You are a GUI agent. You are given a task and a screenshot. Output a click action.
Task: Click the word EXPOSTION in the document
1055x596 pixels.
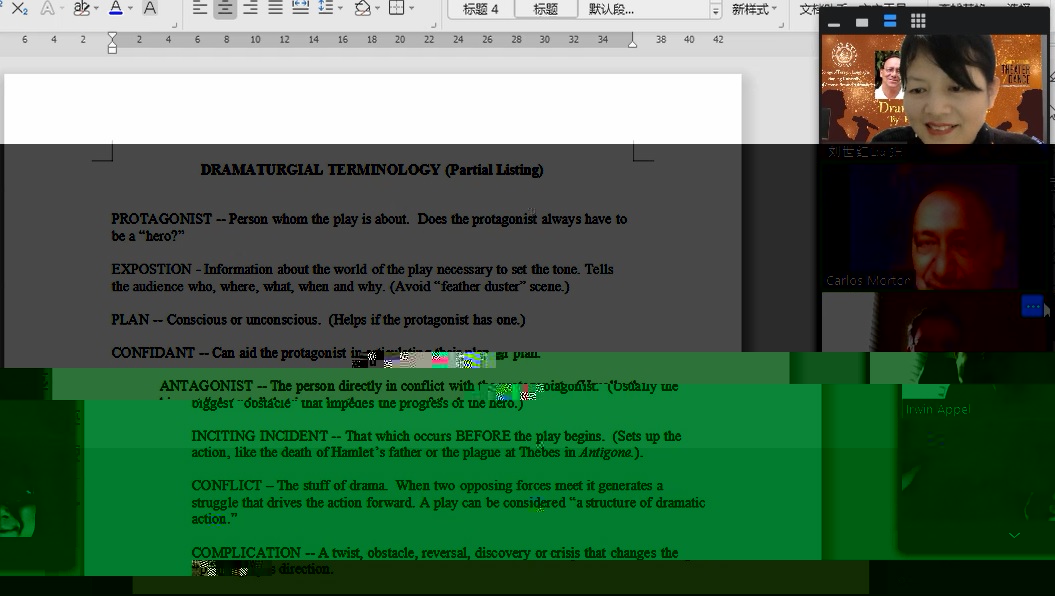coord(151,269)
